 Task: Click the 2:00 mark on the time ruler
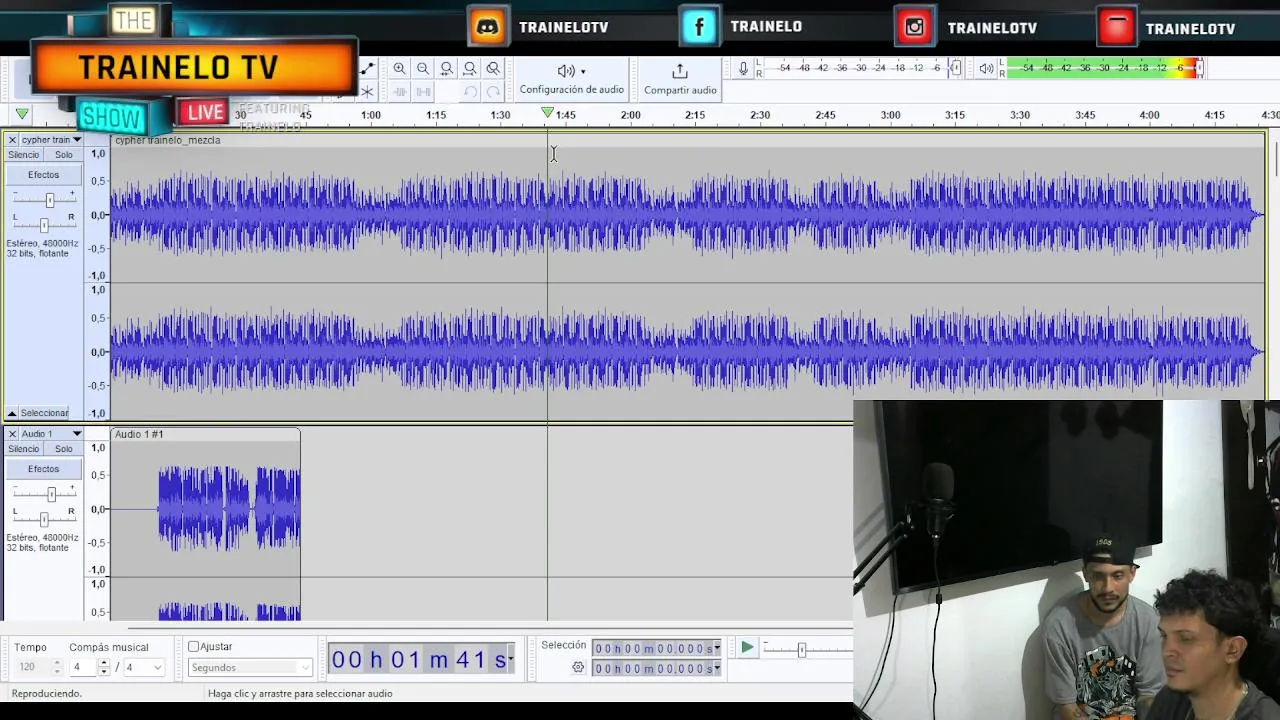pyautogui.click(x=630, y=115)
